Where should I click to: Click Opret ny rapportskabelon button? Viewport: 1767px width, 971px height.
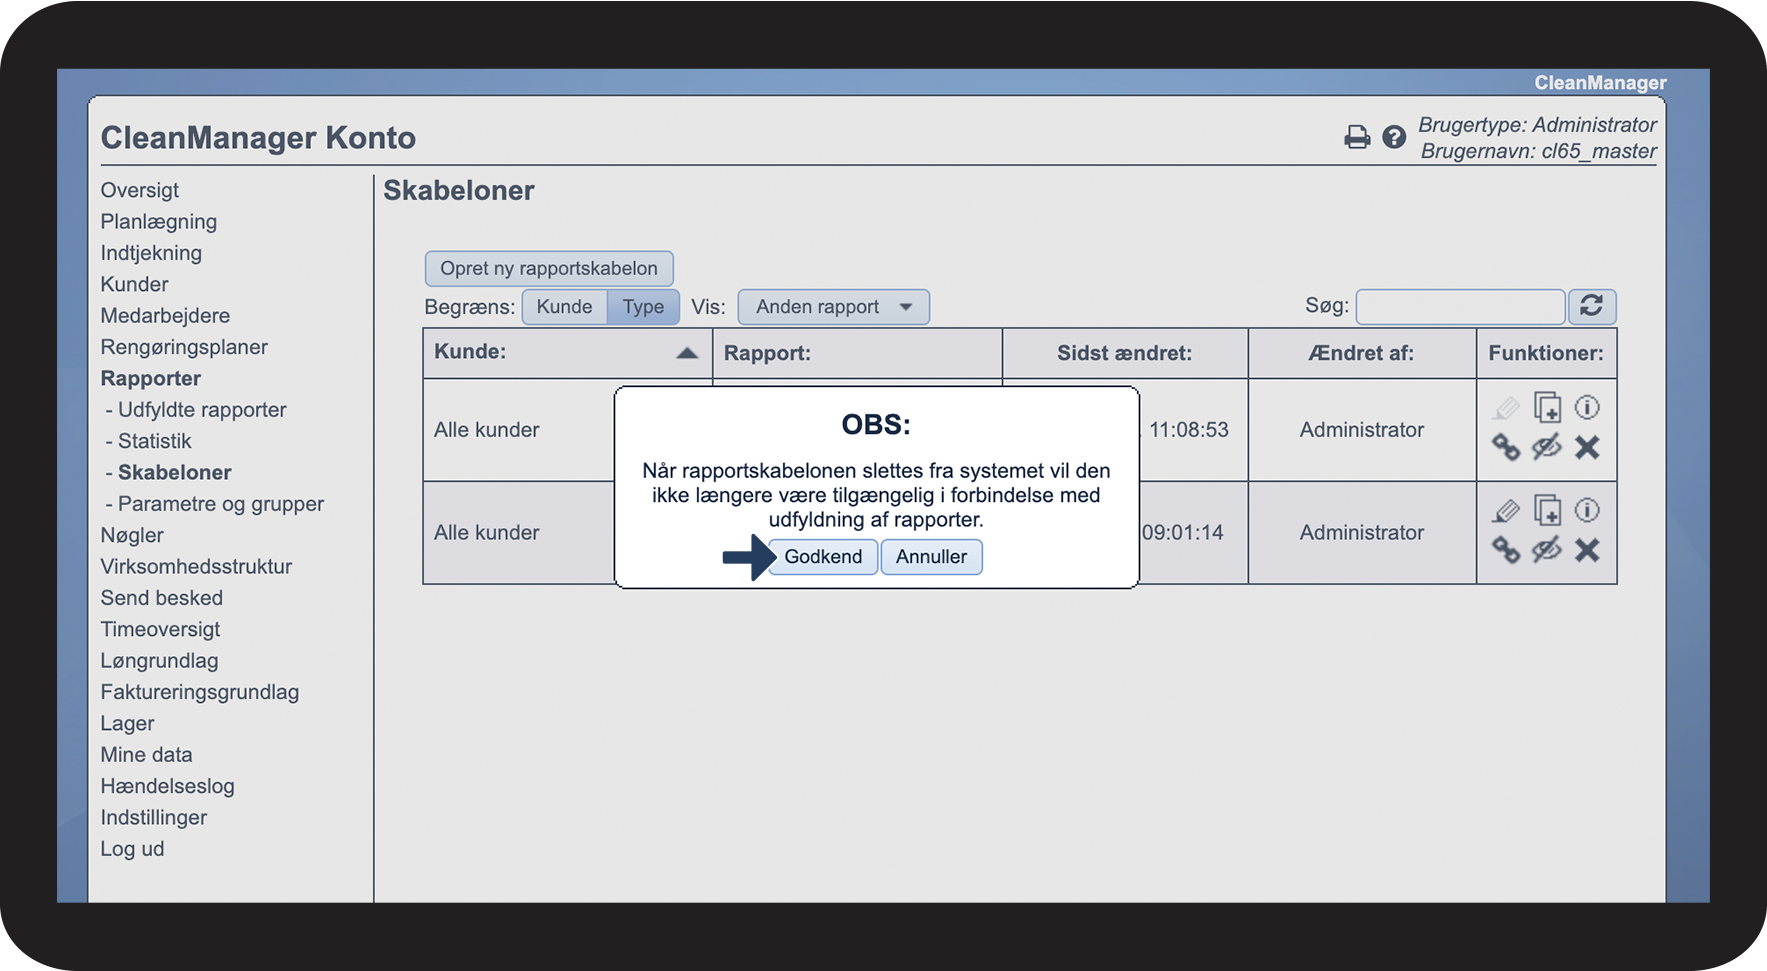(x=548, y=268)
